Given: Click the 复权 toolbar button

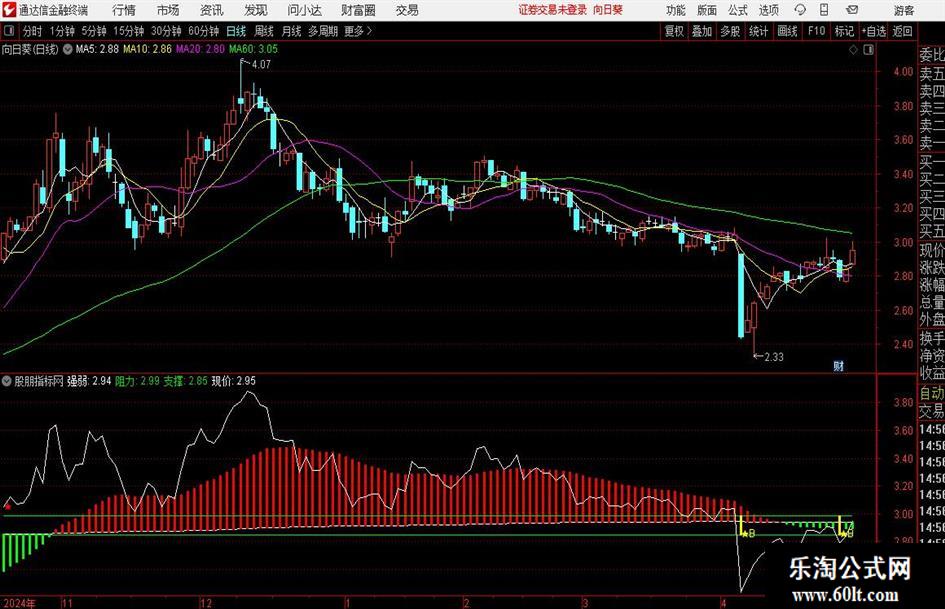Looking at the screenshot, I should (674, 31).
